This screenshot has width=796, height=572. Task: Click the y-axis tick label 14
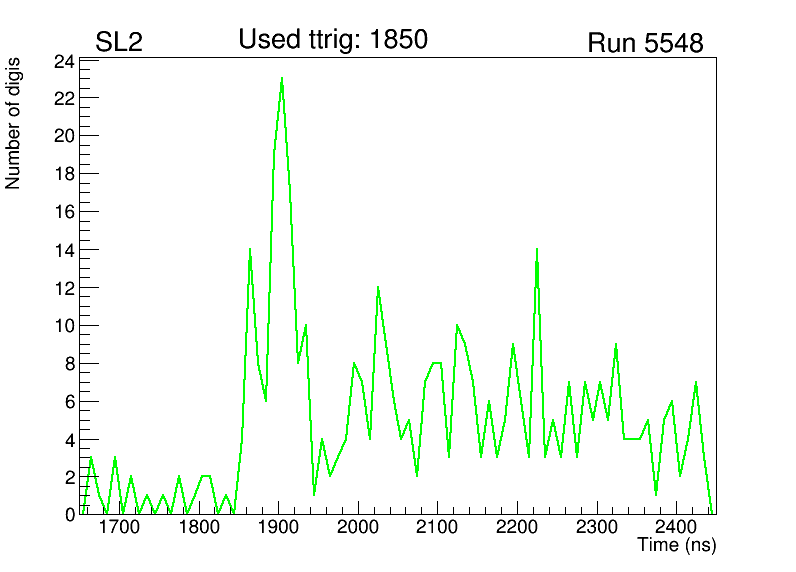coord(64,250)
